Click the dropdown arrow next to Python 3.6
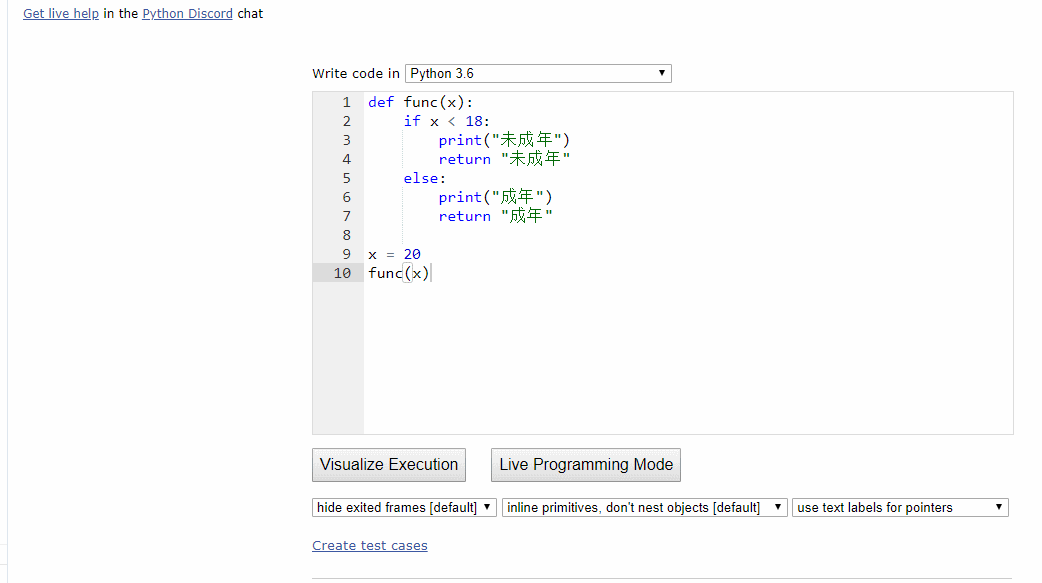The width and height of the screenshot is (1042, 583). (x=661, y=73)
